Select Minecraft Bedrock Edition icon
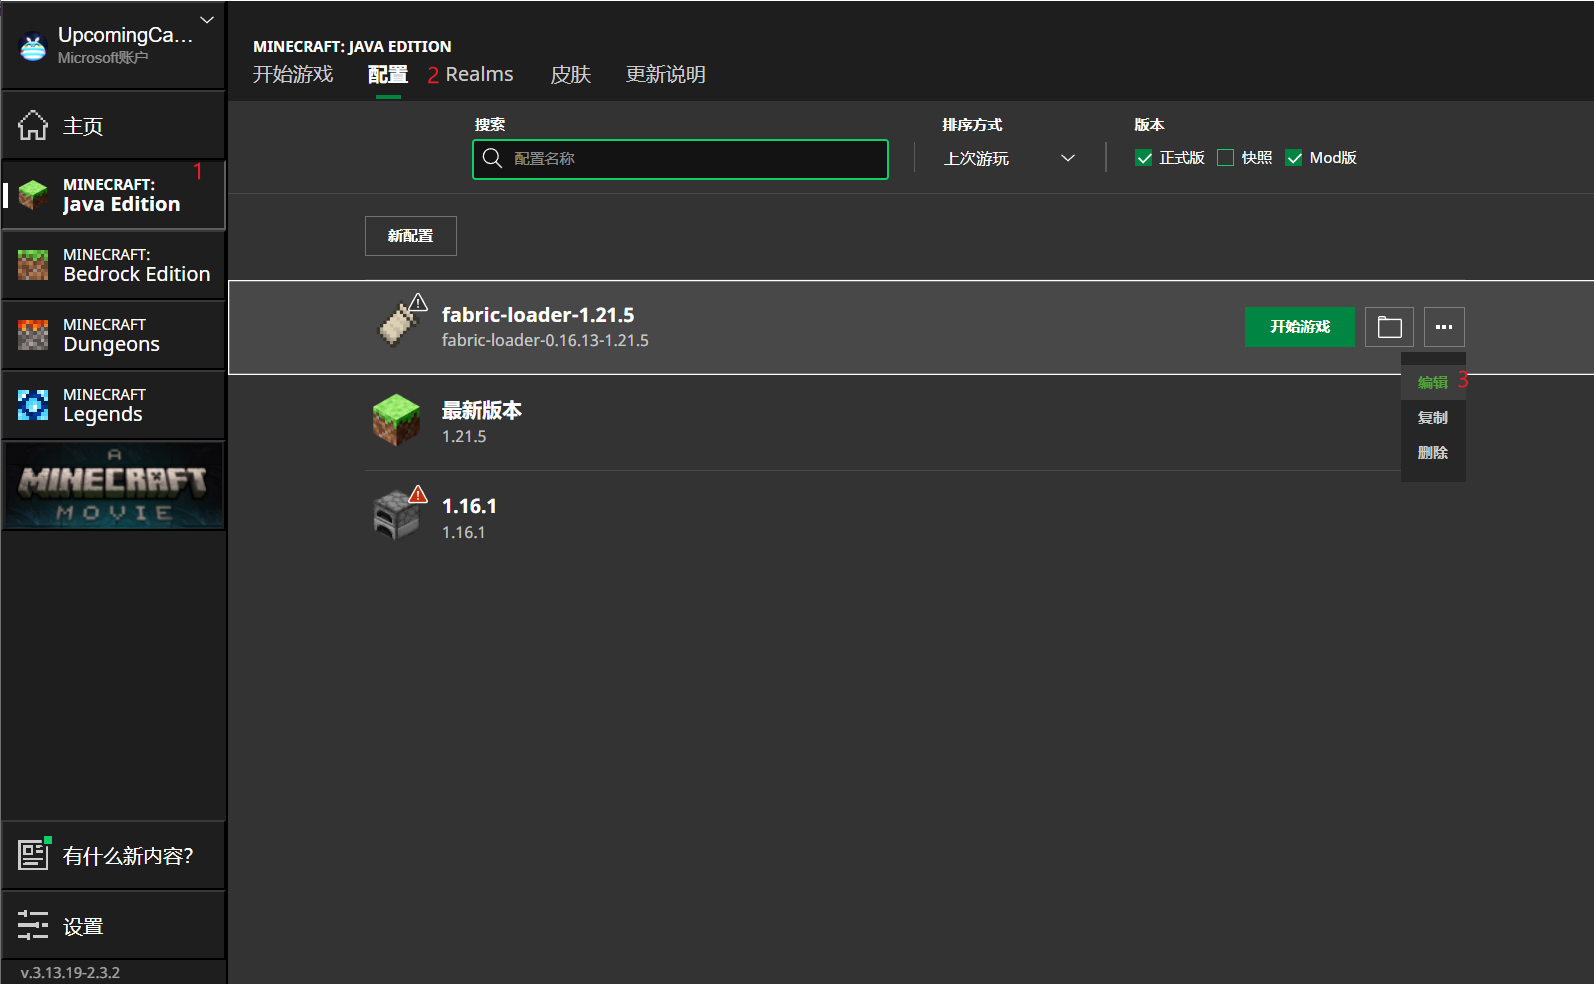 point(33,265)
